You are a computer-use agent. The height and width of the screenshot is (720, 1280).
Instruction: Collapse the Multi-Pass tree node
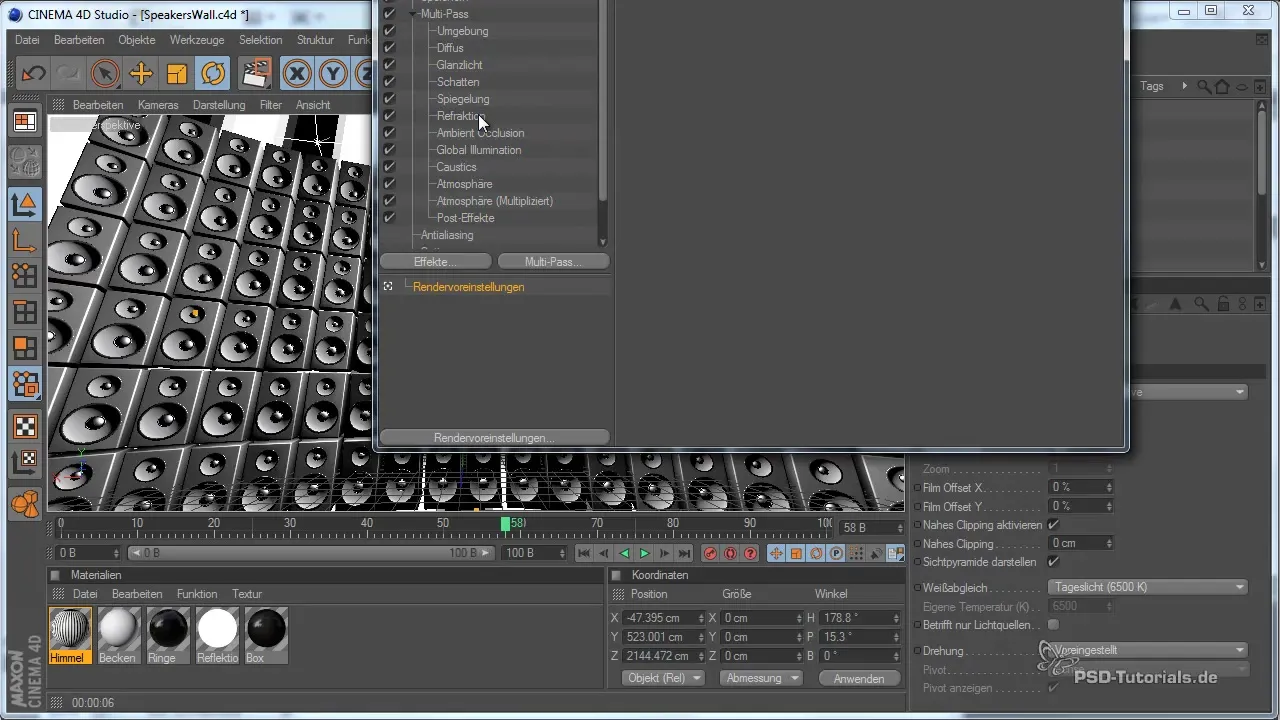coord(413,14)
